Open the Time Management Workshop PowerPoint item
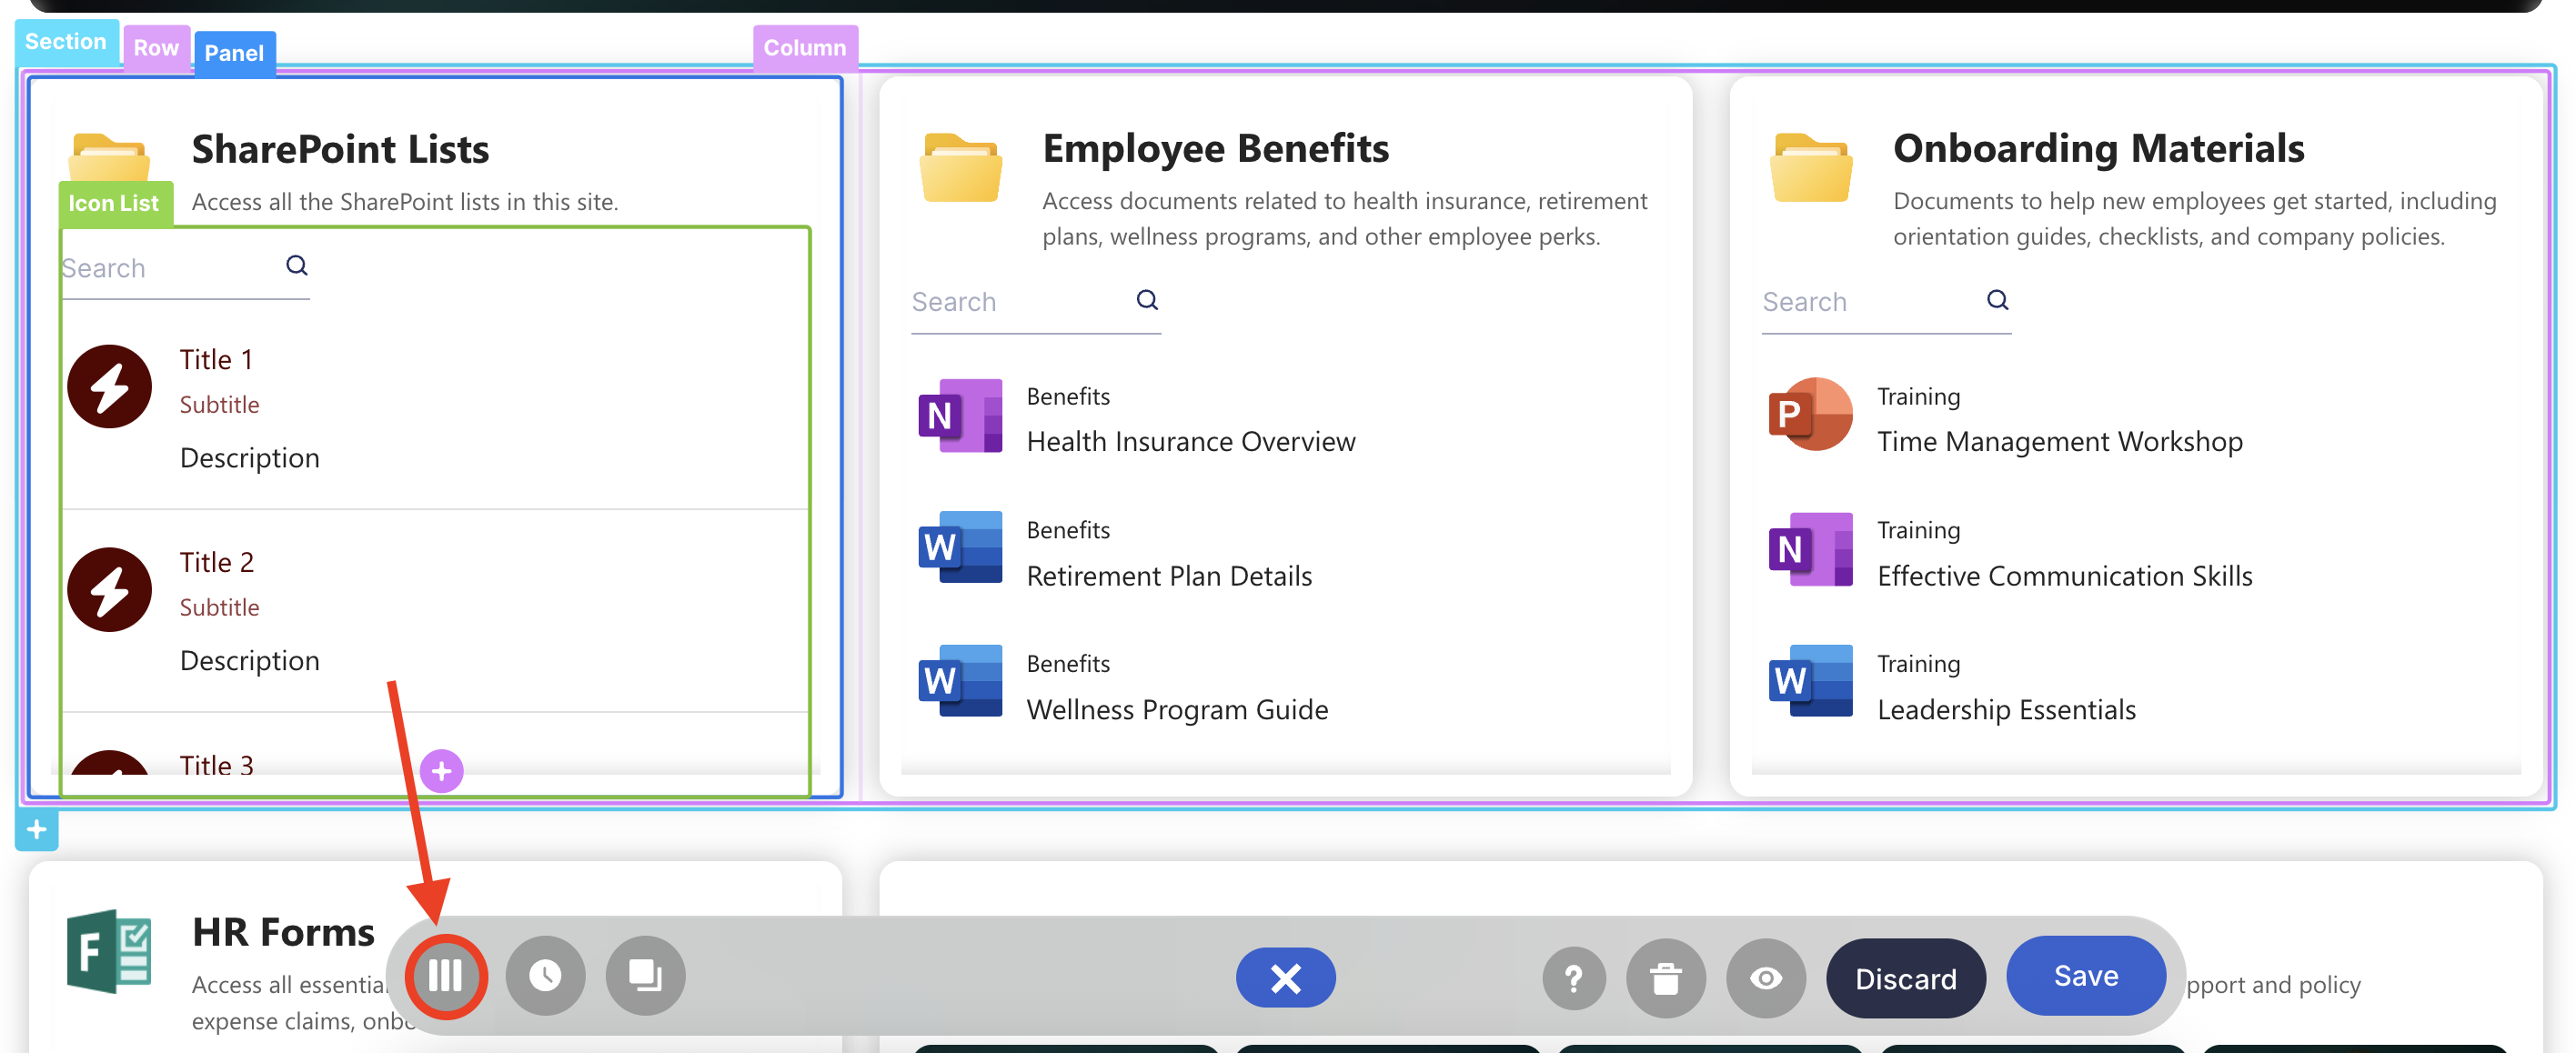The image size is (2576, 1053). click(x=2059, y=441)
